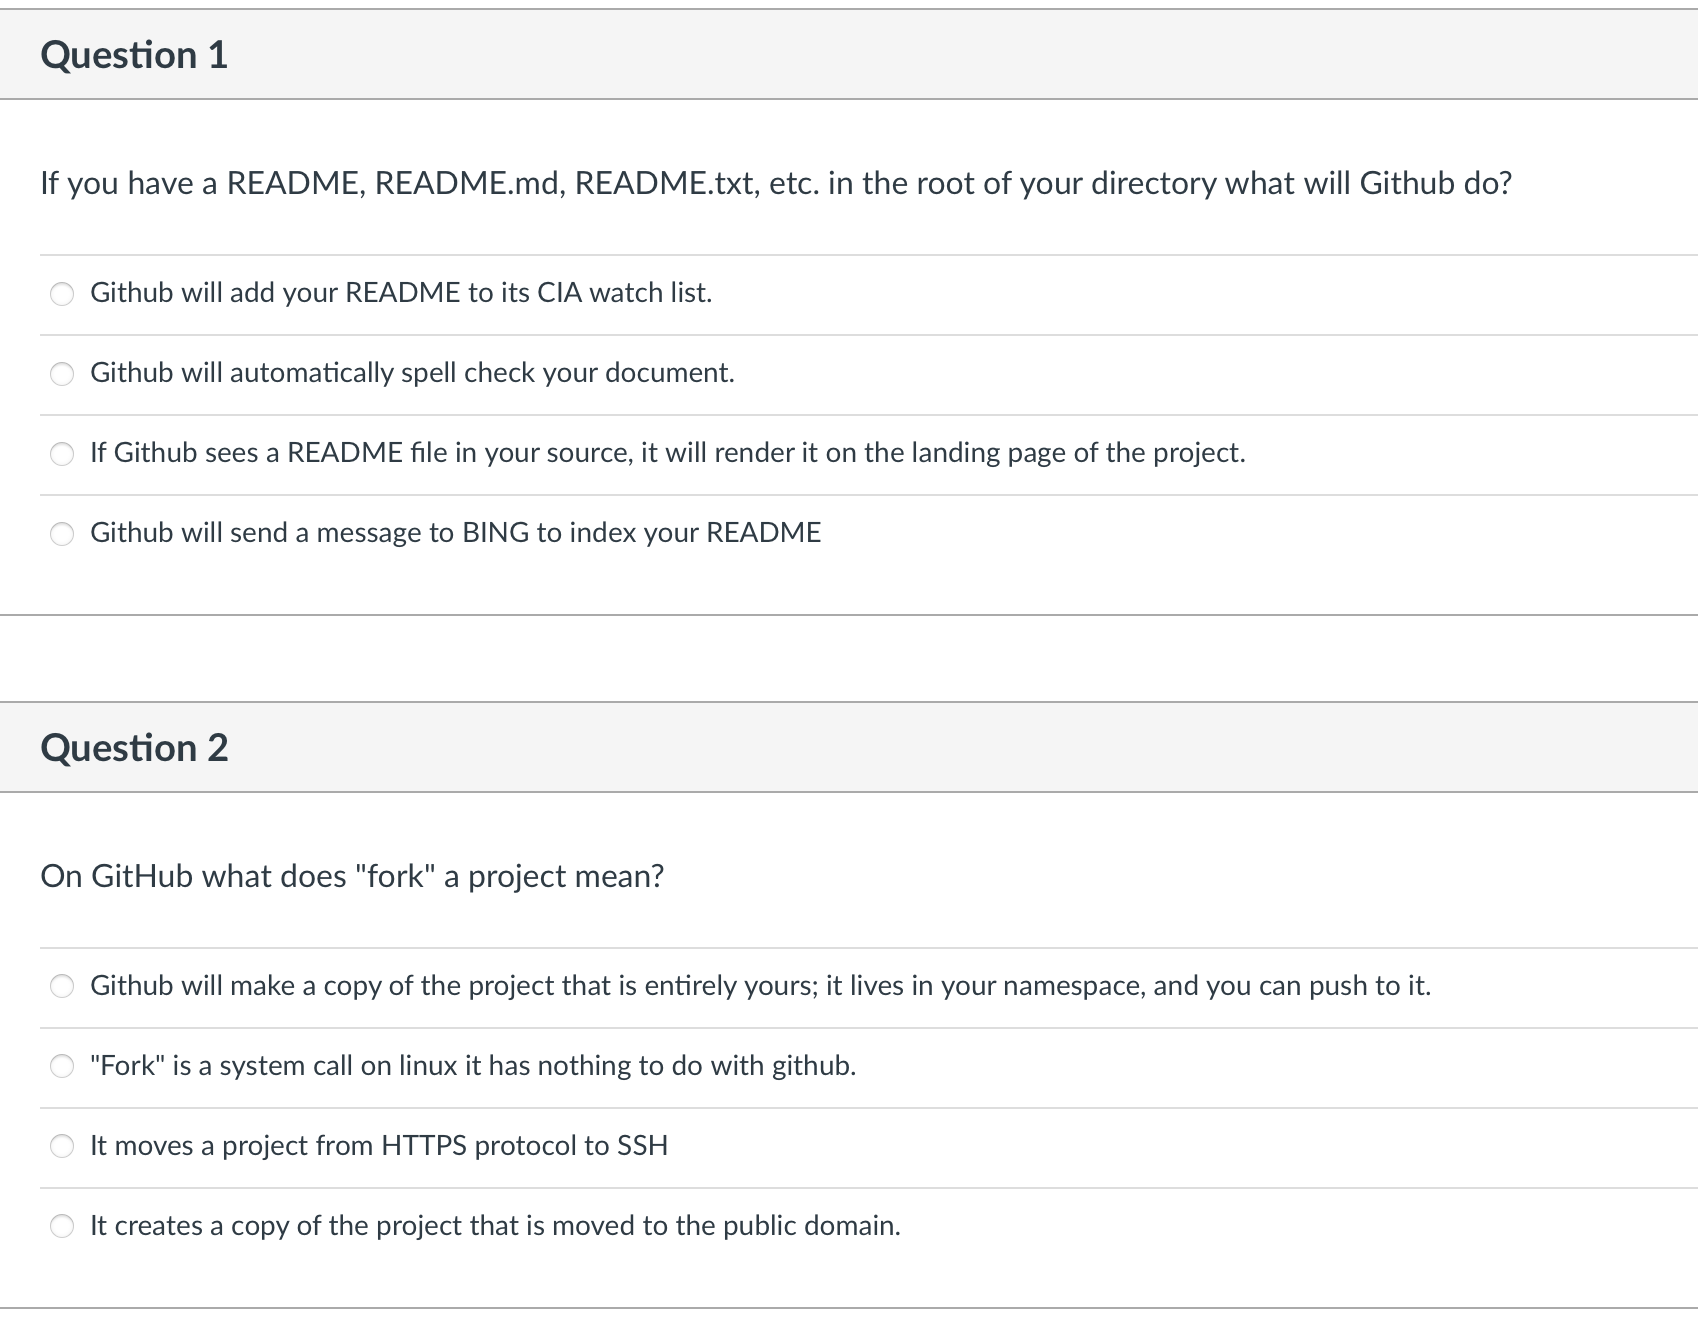Choose the answer about rendering README on landing page
Viewport: 1698px width, 1342px height.
coord(62,453)
